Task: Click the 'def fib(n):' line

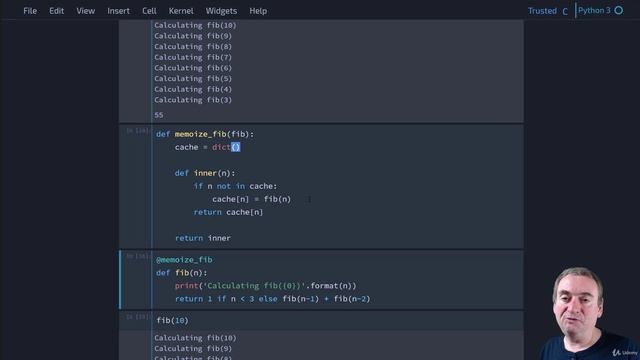Action: pos(181,273)
